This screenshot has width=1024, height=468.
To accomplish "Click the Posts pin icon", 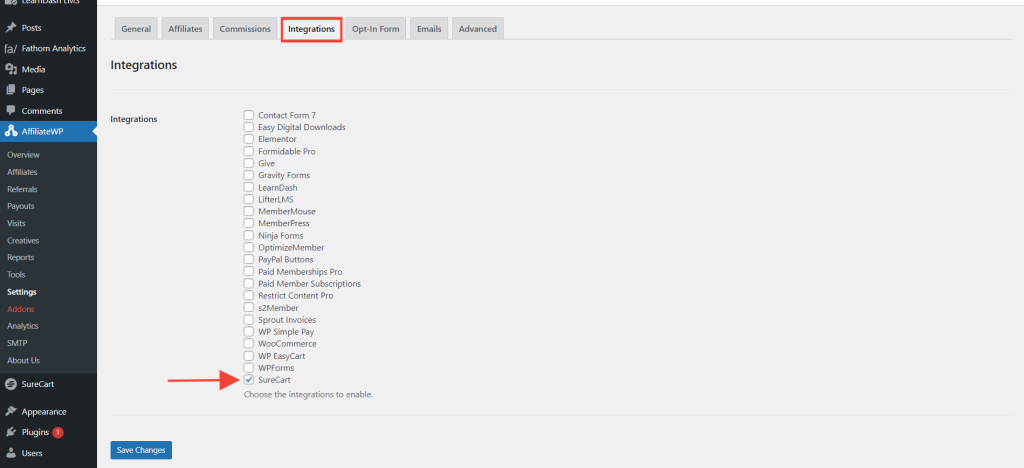I will click(10, 28).
